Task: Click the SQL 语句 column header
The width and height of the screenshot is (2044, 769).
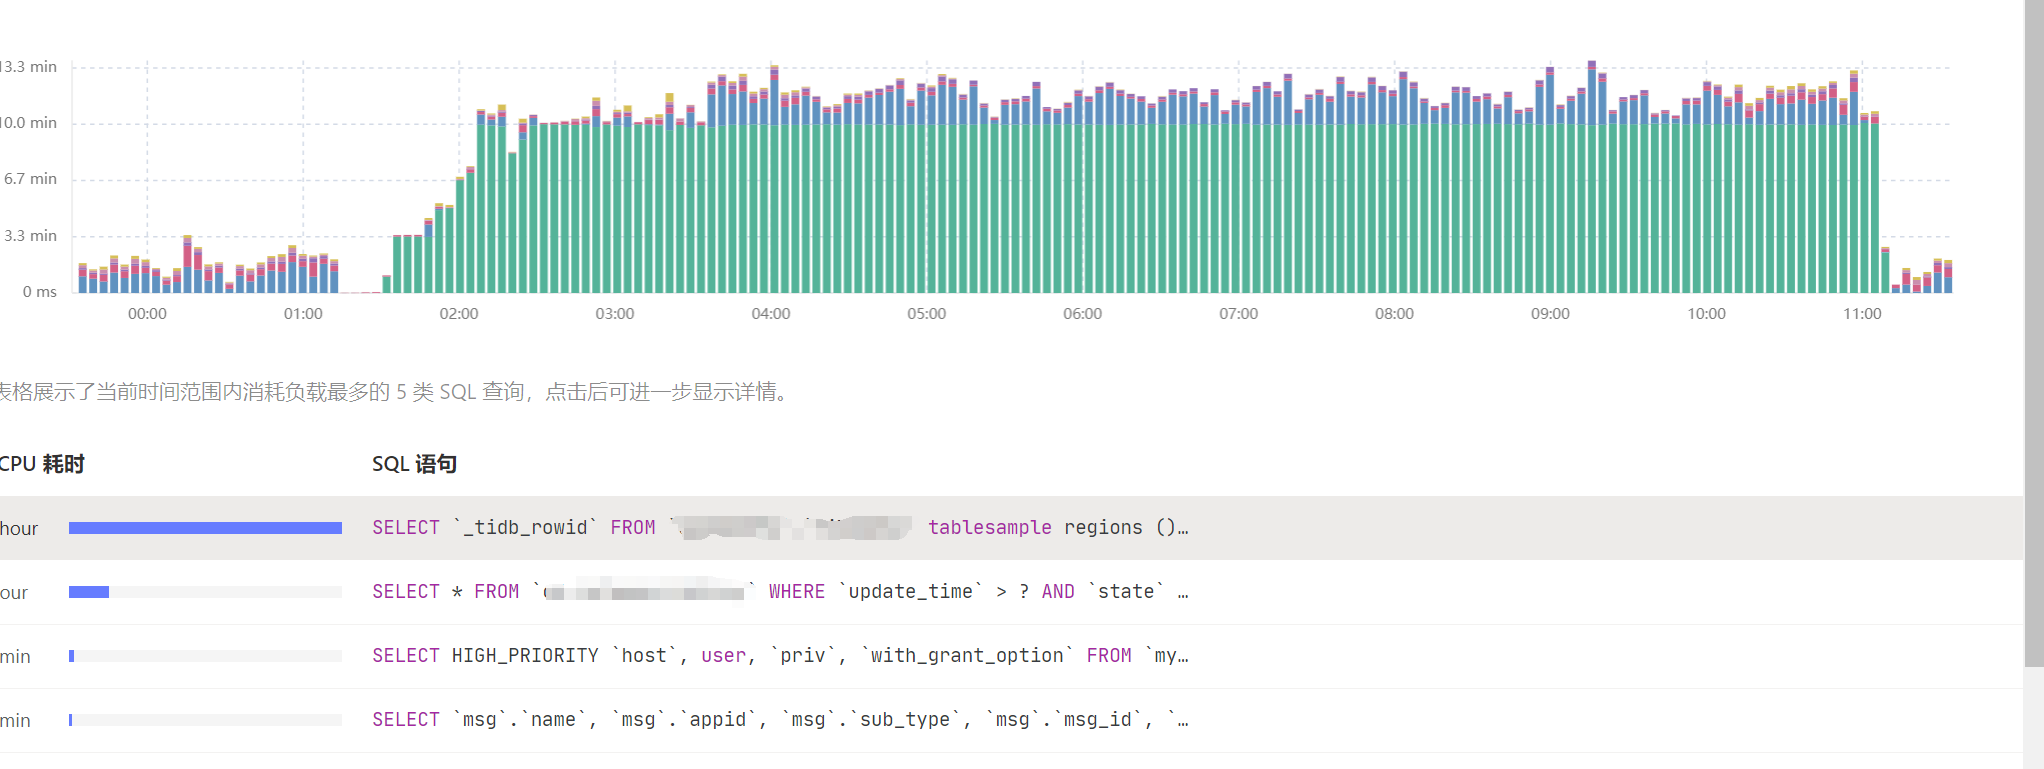Action: tap(414, 464)
